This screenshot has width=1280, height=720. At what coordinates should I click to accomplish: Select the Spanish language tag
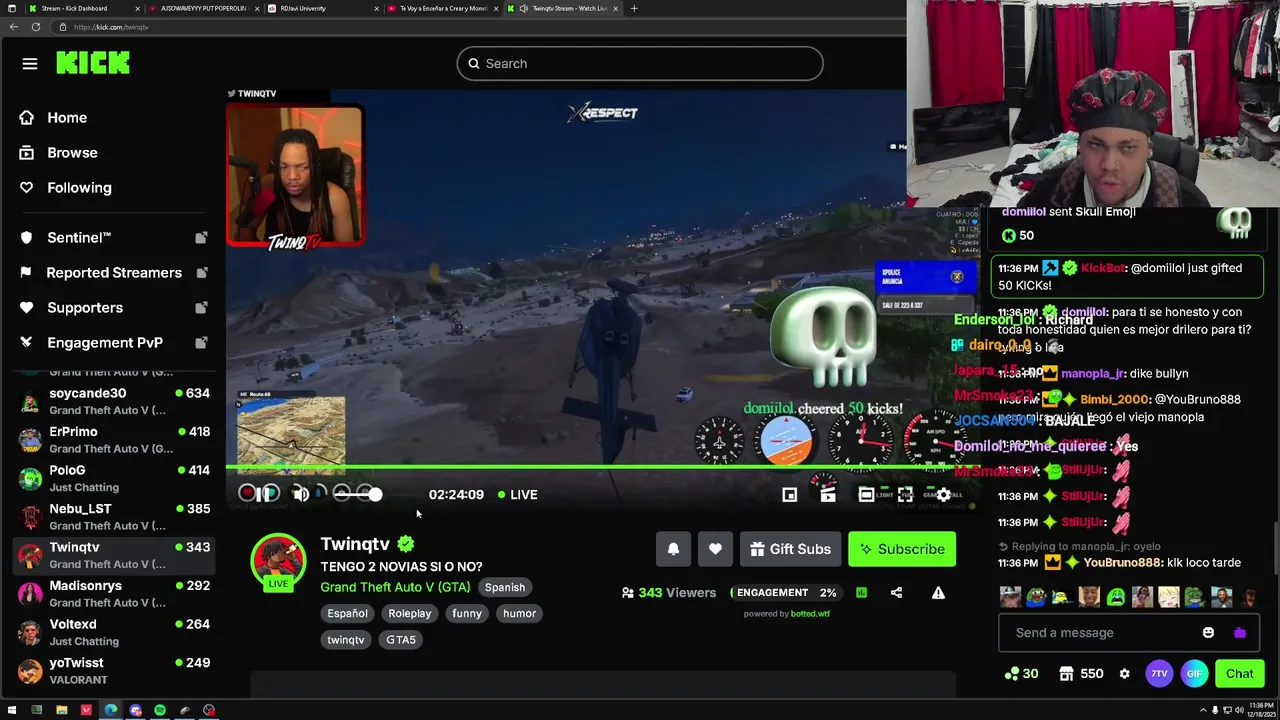(505, 587)
